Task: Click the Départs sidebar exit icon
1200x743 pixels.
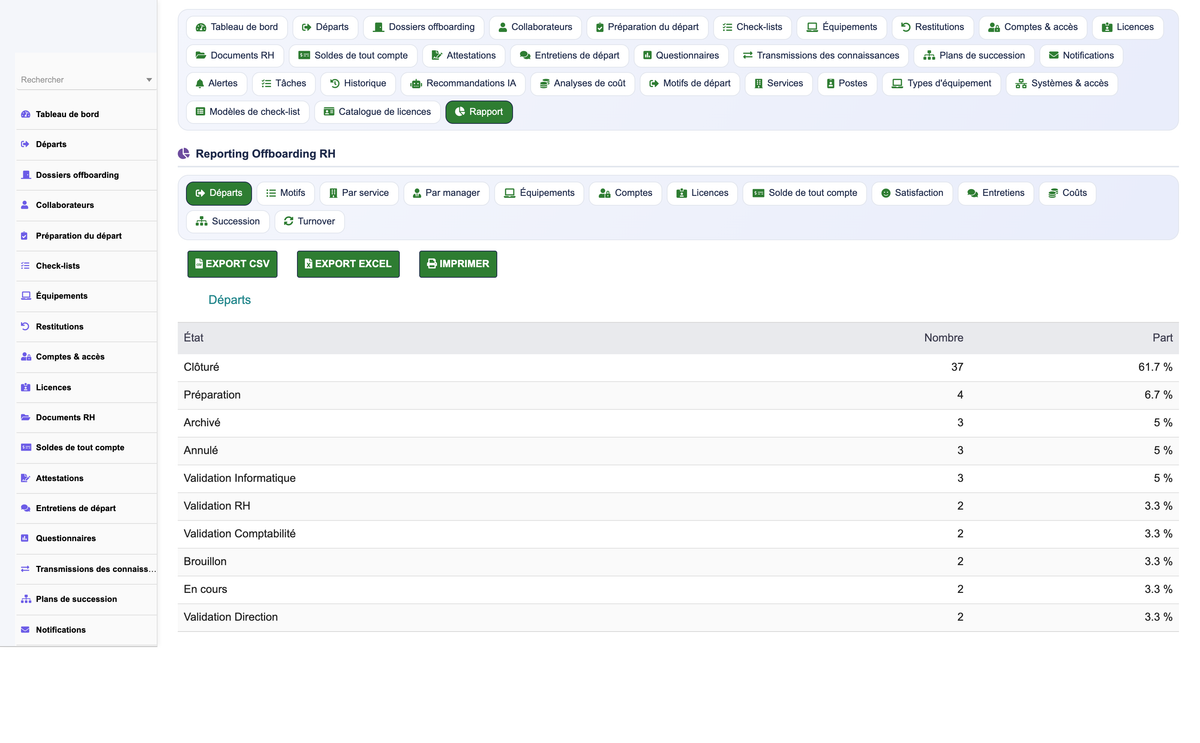Action: pos(25,145)
